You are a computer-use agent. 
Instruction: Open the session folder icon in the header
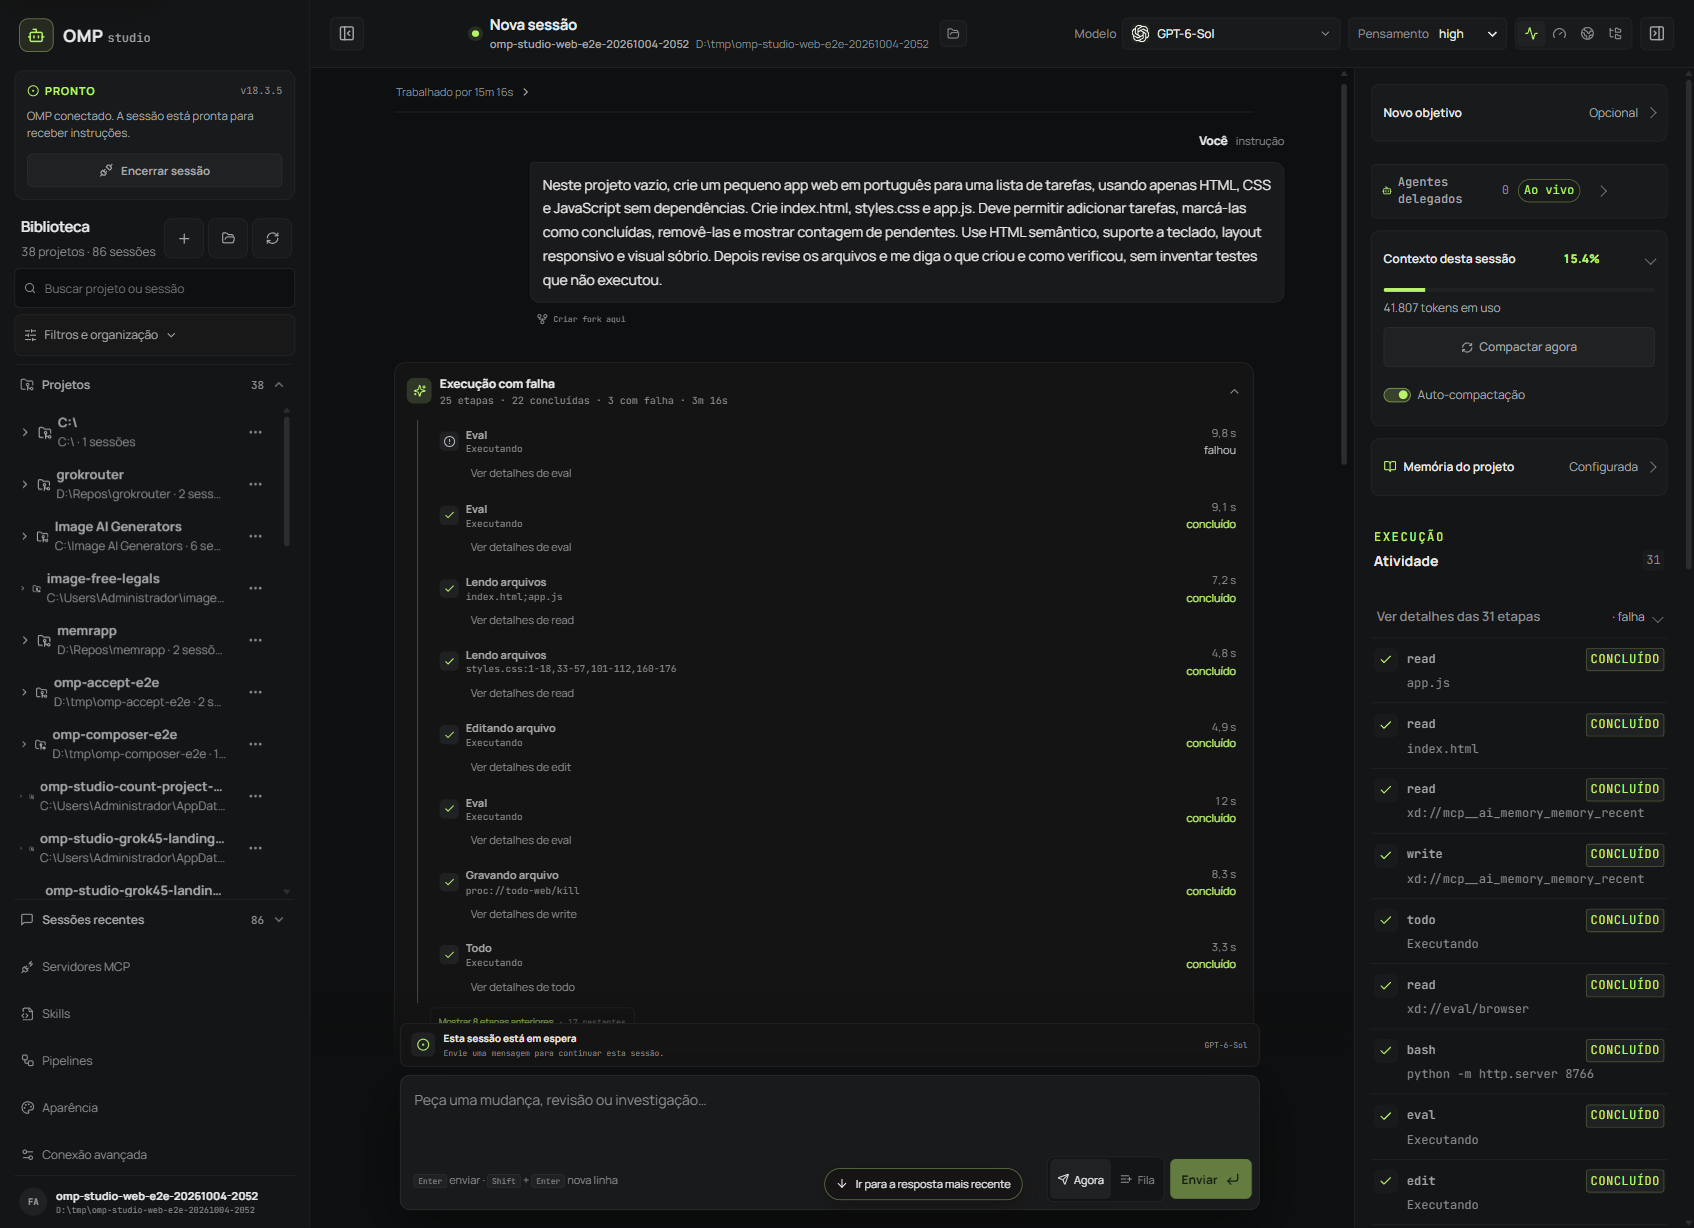coord(953,34)
